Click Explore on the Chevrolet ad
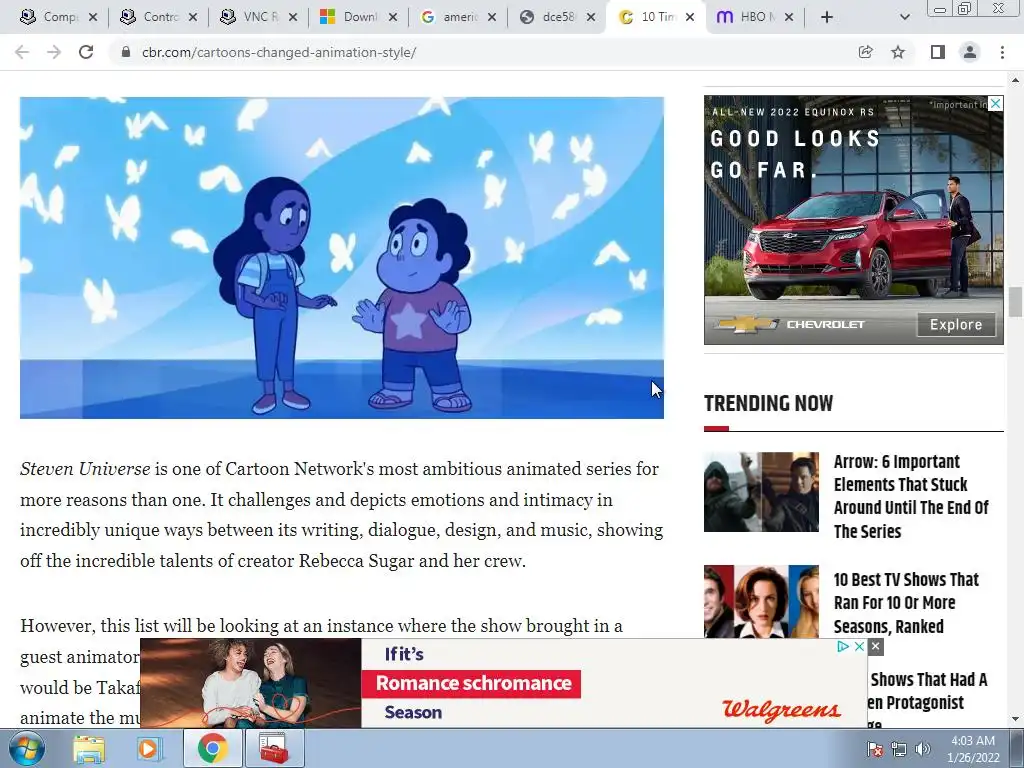 point(956,325)
